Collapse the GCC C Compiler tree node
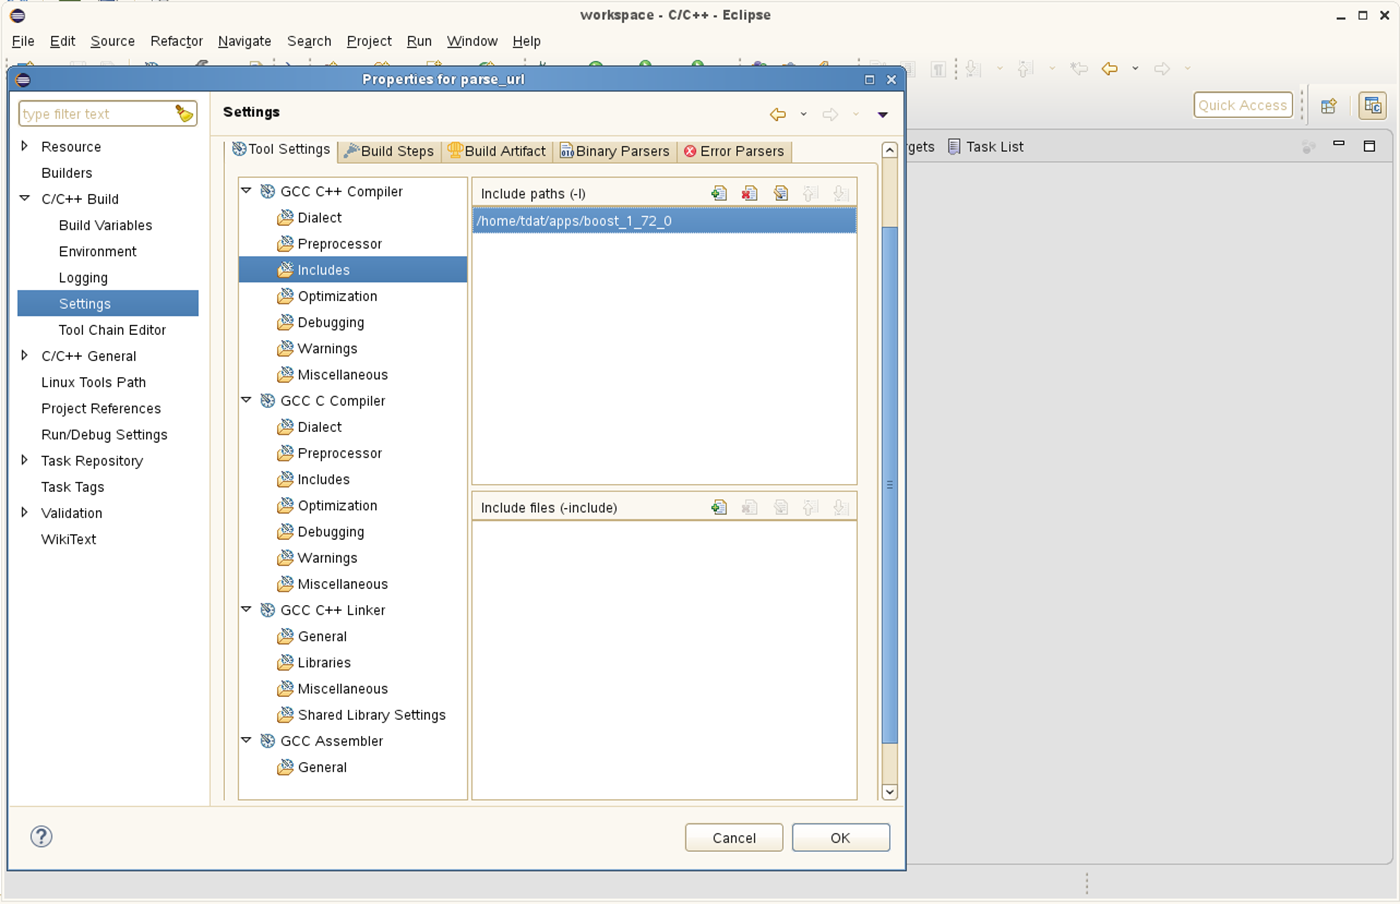 246,400
